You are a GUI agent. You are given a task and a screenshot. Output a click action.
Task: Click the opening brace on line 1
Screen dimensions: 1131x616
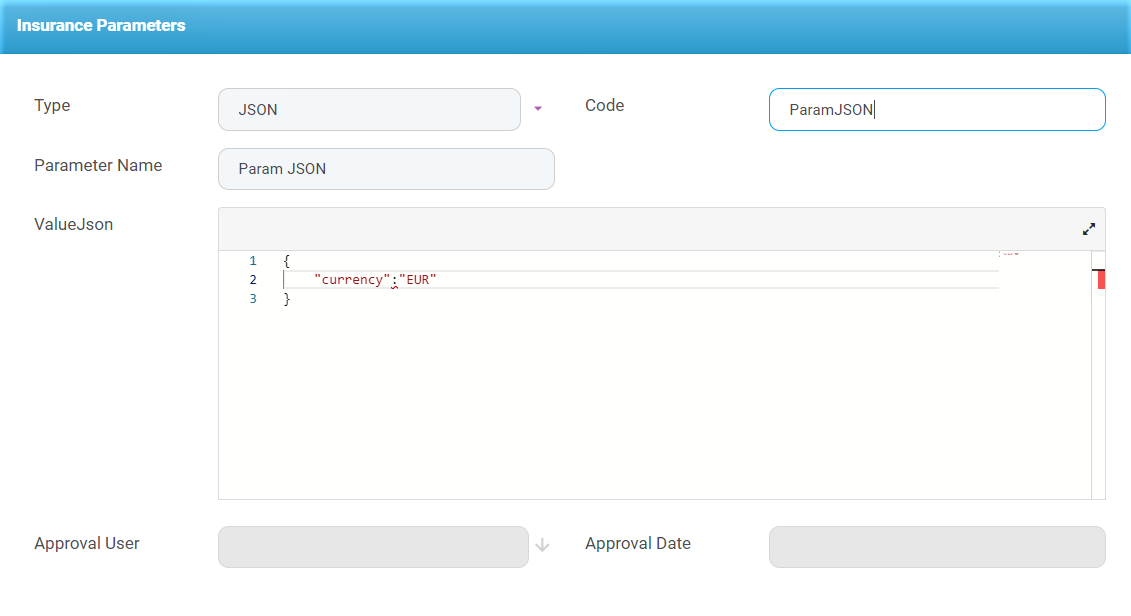pos(287,261)
